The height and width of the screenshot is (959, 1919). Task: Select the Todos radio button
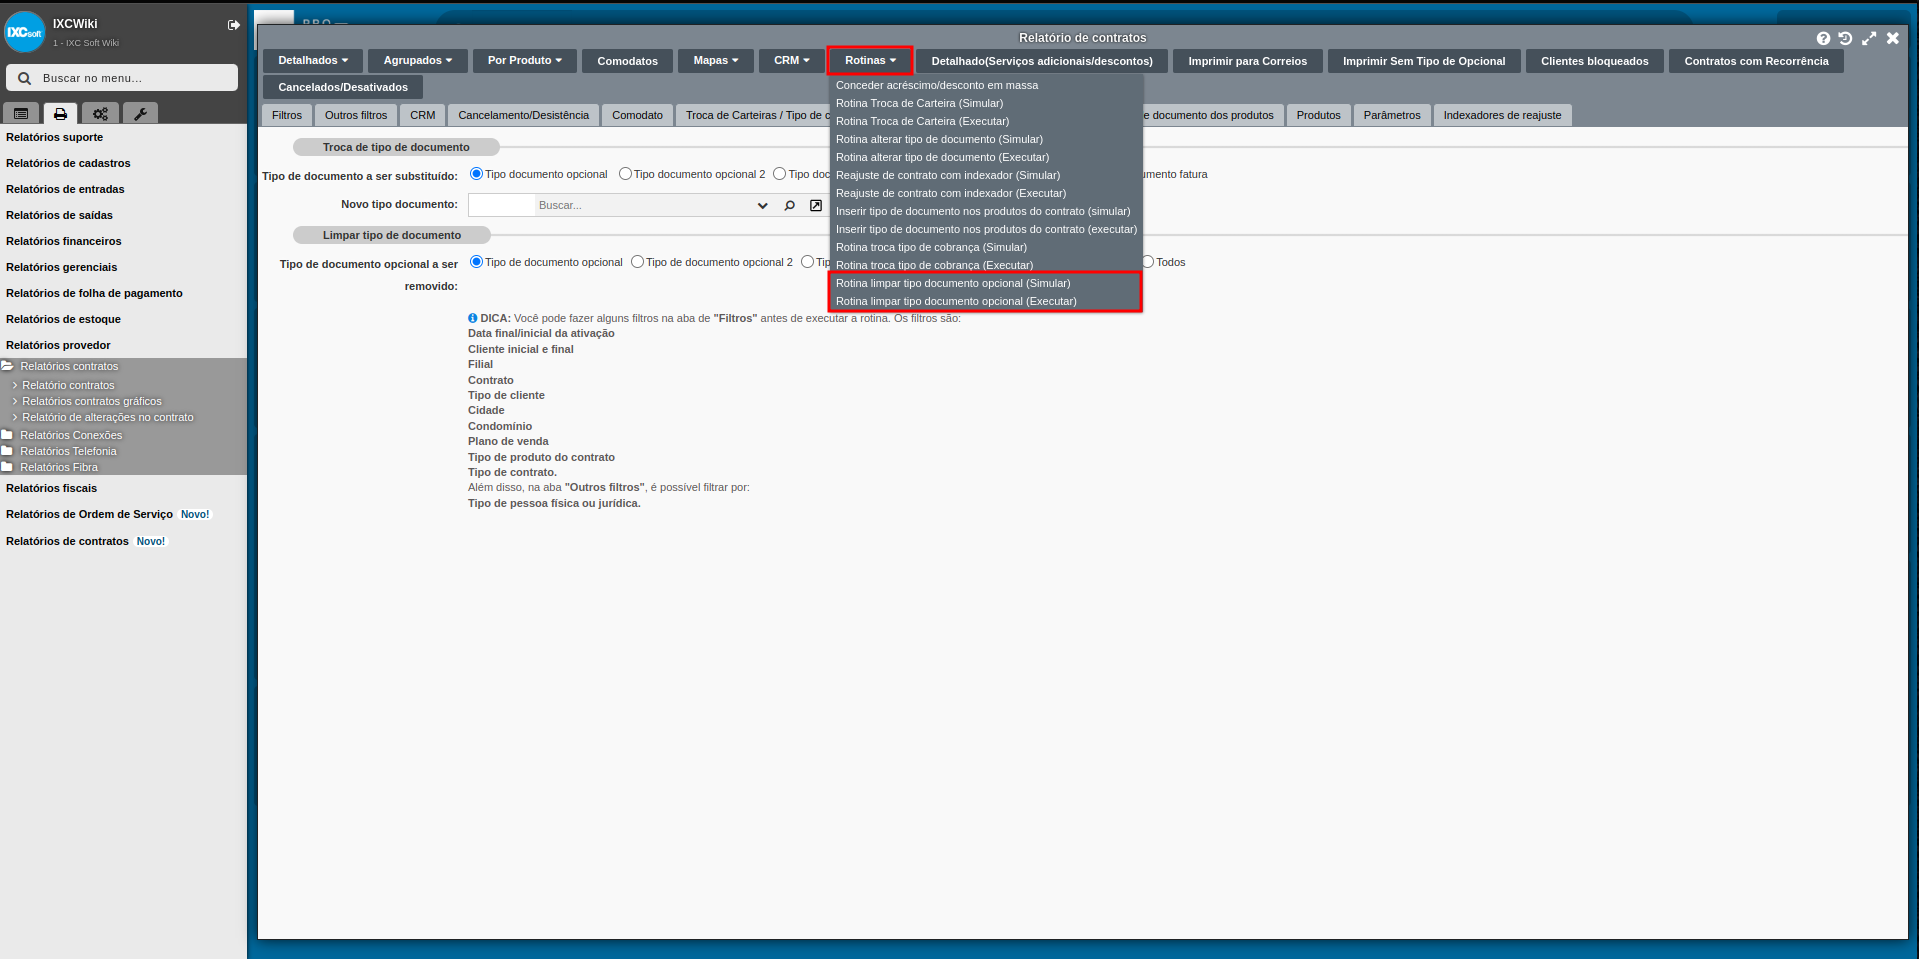1148,262
